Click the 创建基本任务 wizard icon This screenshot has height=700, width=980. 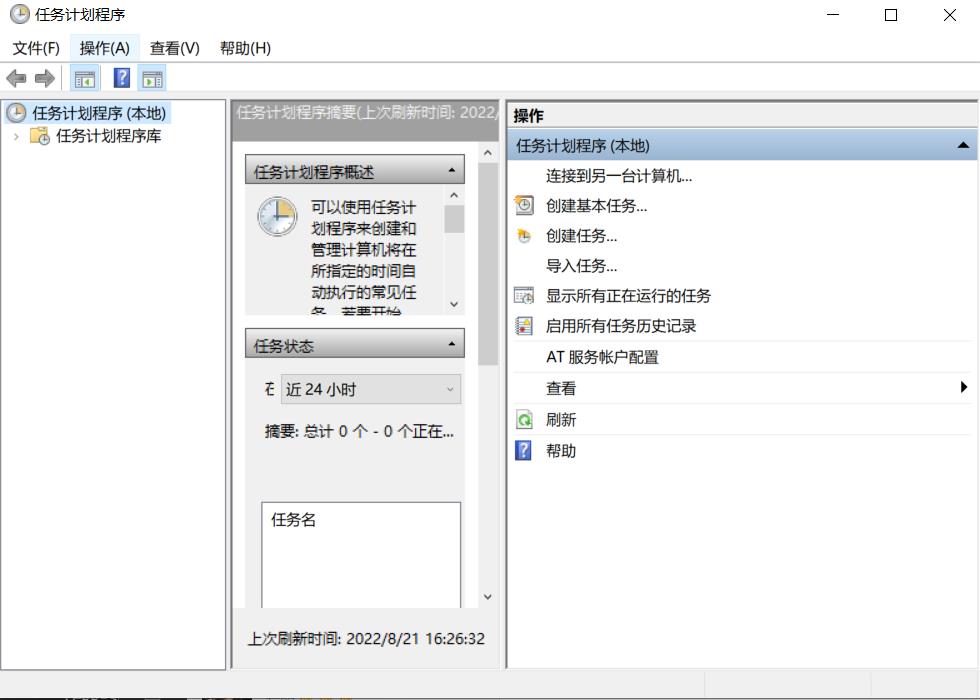pyautogui.click(x=524, y=205)
